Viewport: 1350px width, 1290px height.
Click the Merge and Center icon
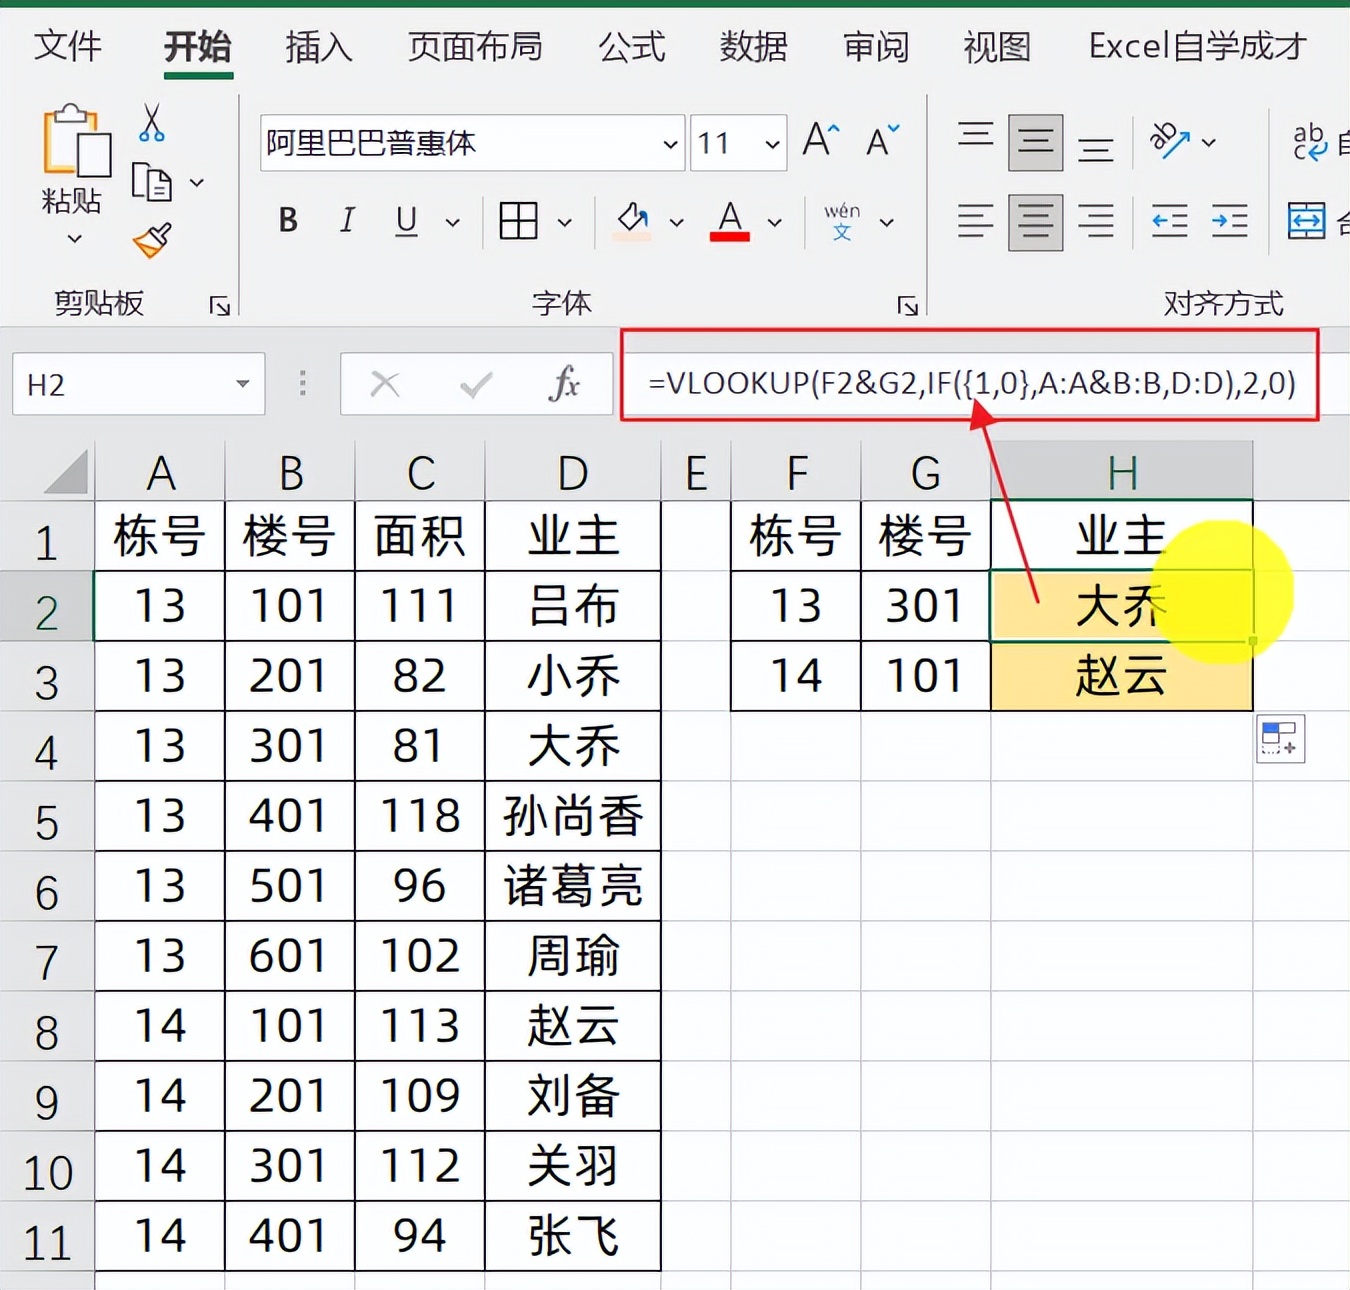click(x=1307, y=221)
